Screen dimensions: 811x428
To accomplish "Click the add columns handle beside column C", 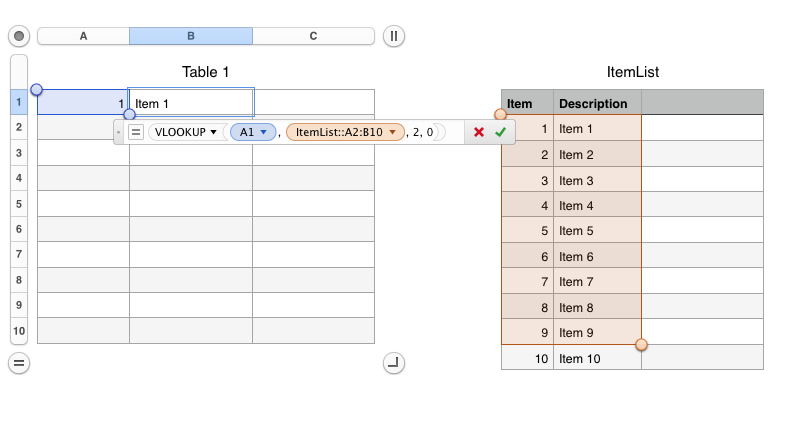I will pyautogui.click(x=394, y=36).
